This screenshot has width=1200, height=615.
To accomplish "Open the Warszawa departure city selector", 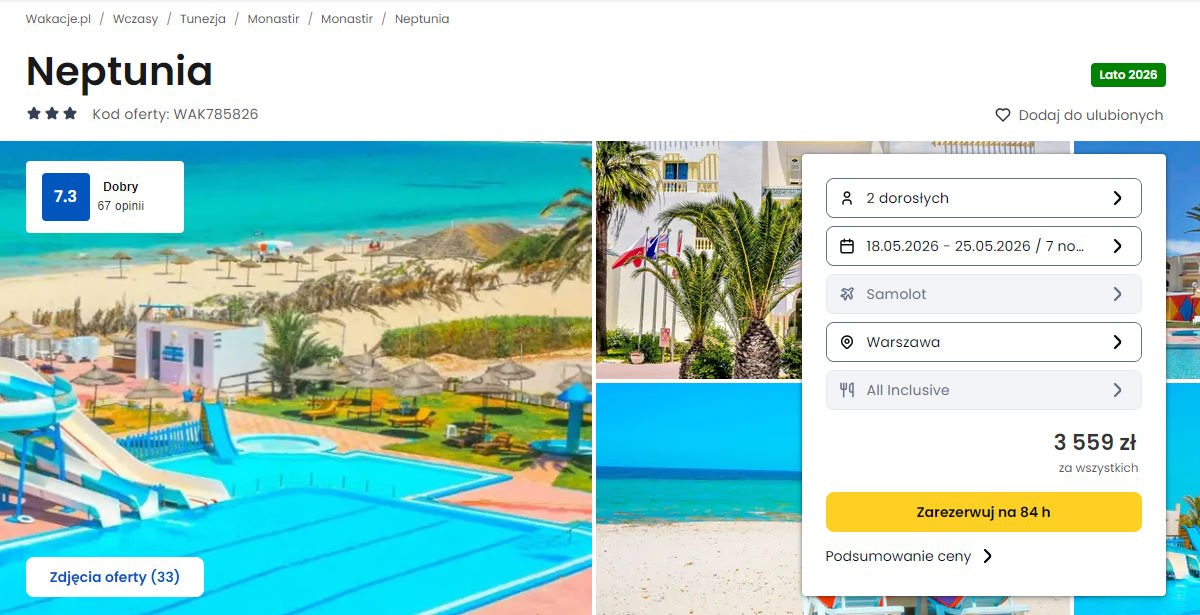I will [x=983, y=342].
